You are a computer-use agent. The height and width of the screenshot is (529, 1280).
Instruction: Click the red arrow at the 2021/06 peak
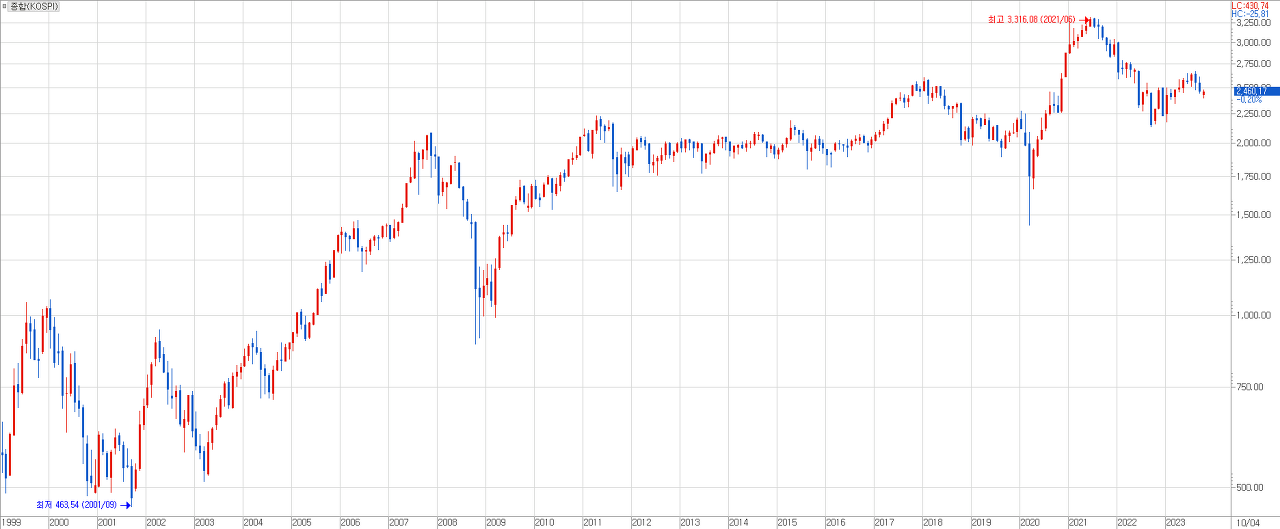1085,20
